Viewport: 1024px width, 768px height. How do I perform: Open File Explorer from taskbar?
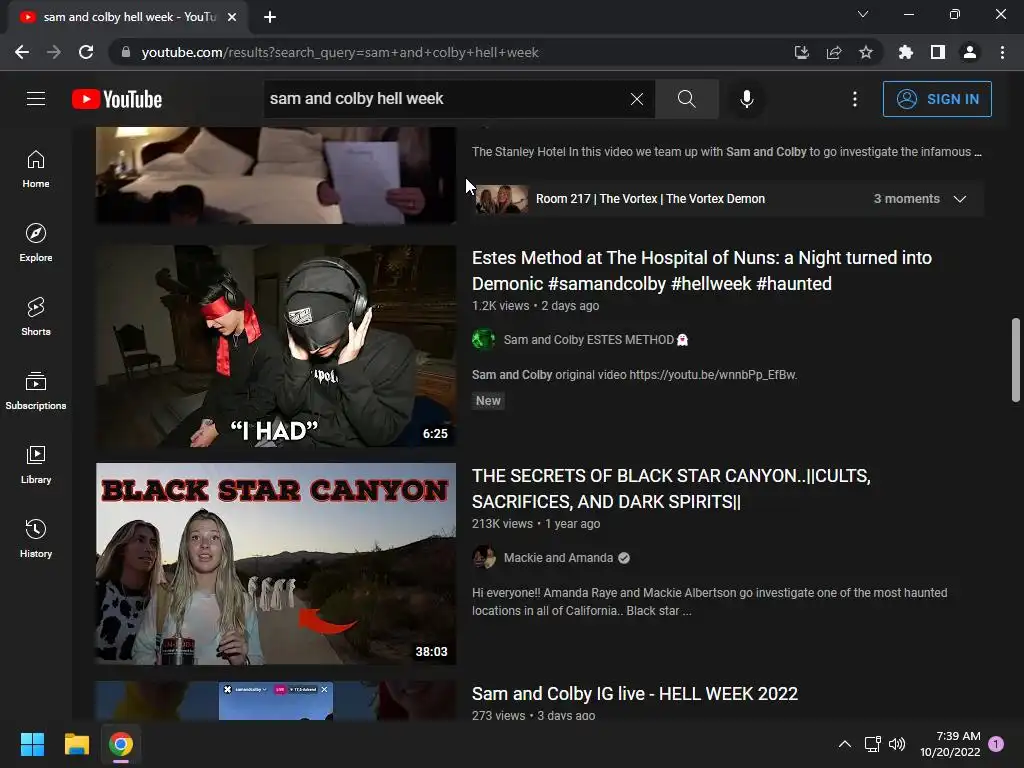click(76, 744)
